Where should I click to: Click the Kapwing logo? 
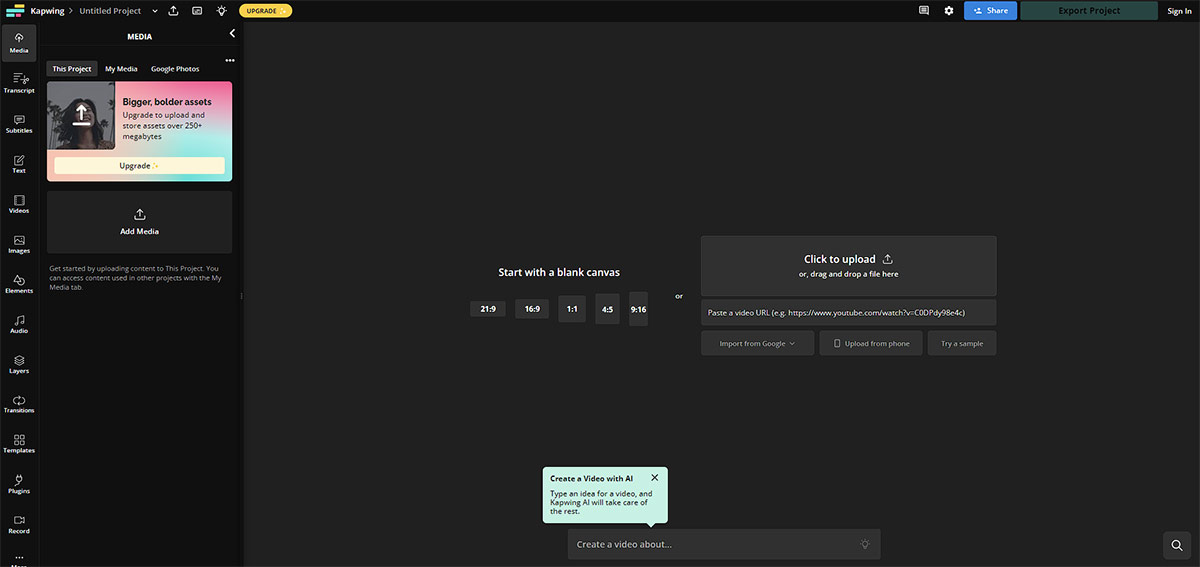click(16, 10)
